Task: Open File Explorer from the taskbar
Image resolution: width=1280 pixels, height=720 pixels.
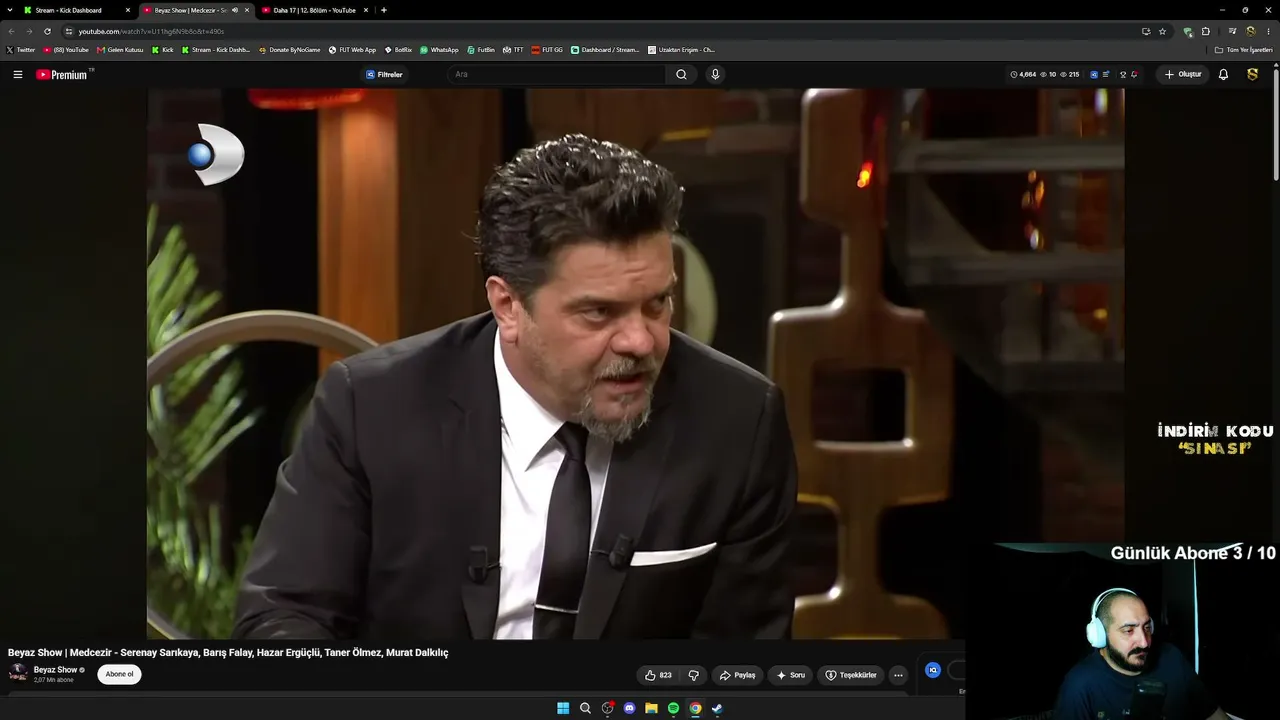Action: coord(651,708)
